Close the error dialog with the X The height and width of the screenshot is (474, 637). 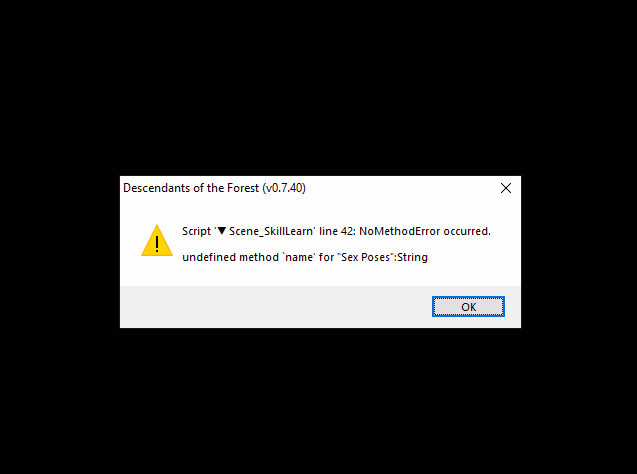pyautogui.click(x=506, y=188)
